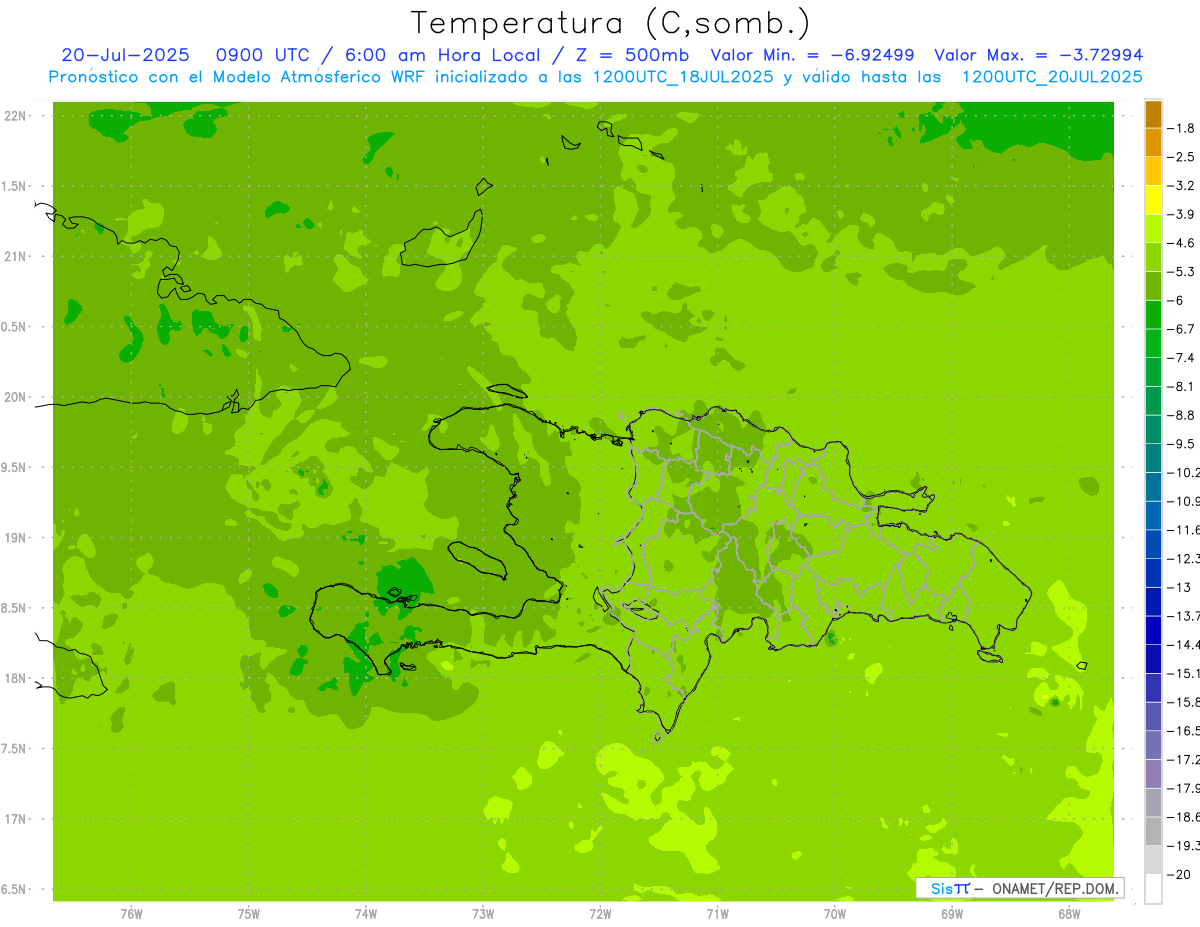Image resolution: width=1200 pixels, height=927 pixels.
Task: Pick the lime swatch between -3.9 and -4.6
Action: [1153, 228]
